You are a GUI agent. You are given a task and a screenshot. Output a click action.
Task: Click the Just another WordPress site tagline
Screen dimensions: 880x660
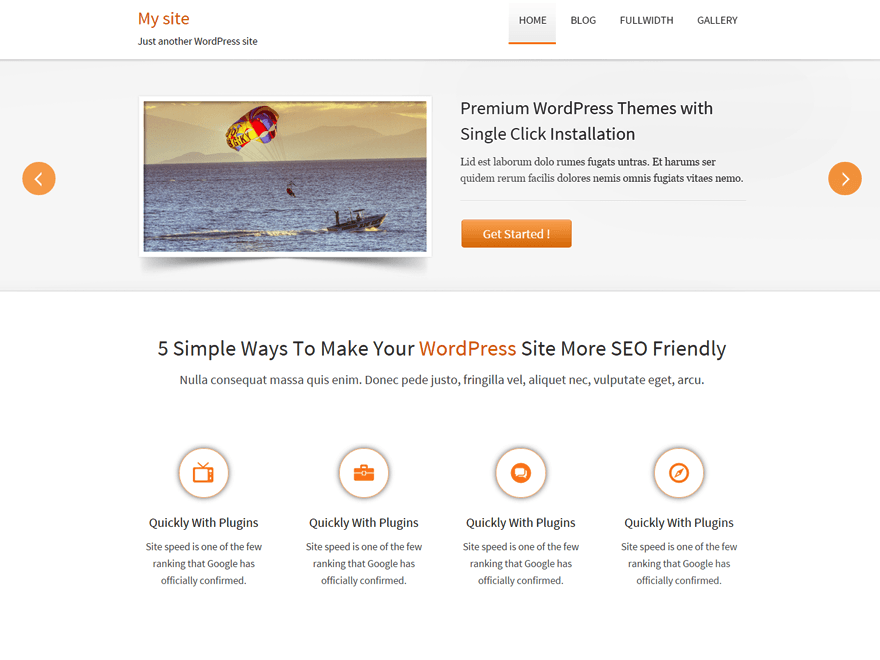pos(198,42)
